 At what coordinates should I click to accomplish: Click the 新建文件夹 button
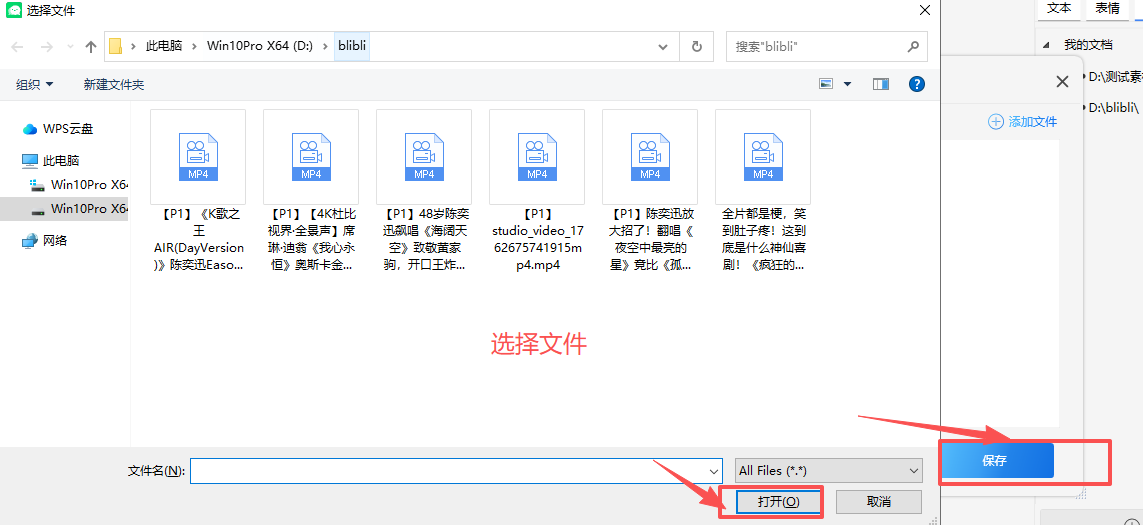[114, 85]
